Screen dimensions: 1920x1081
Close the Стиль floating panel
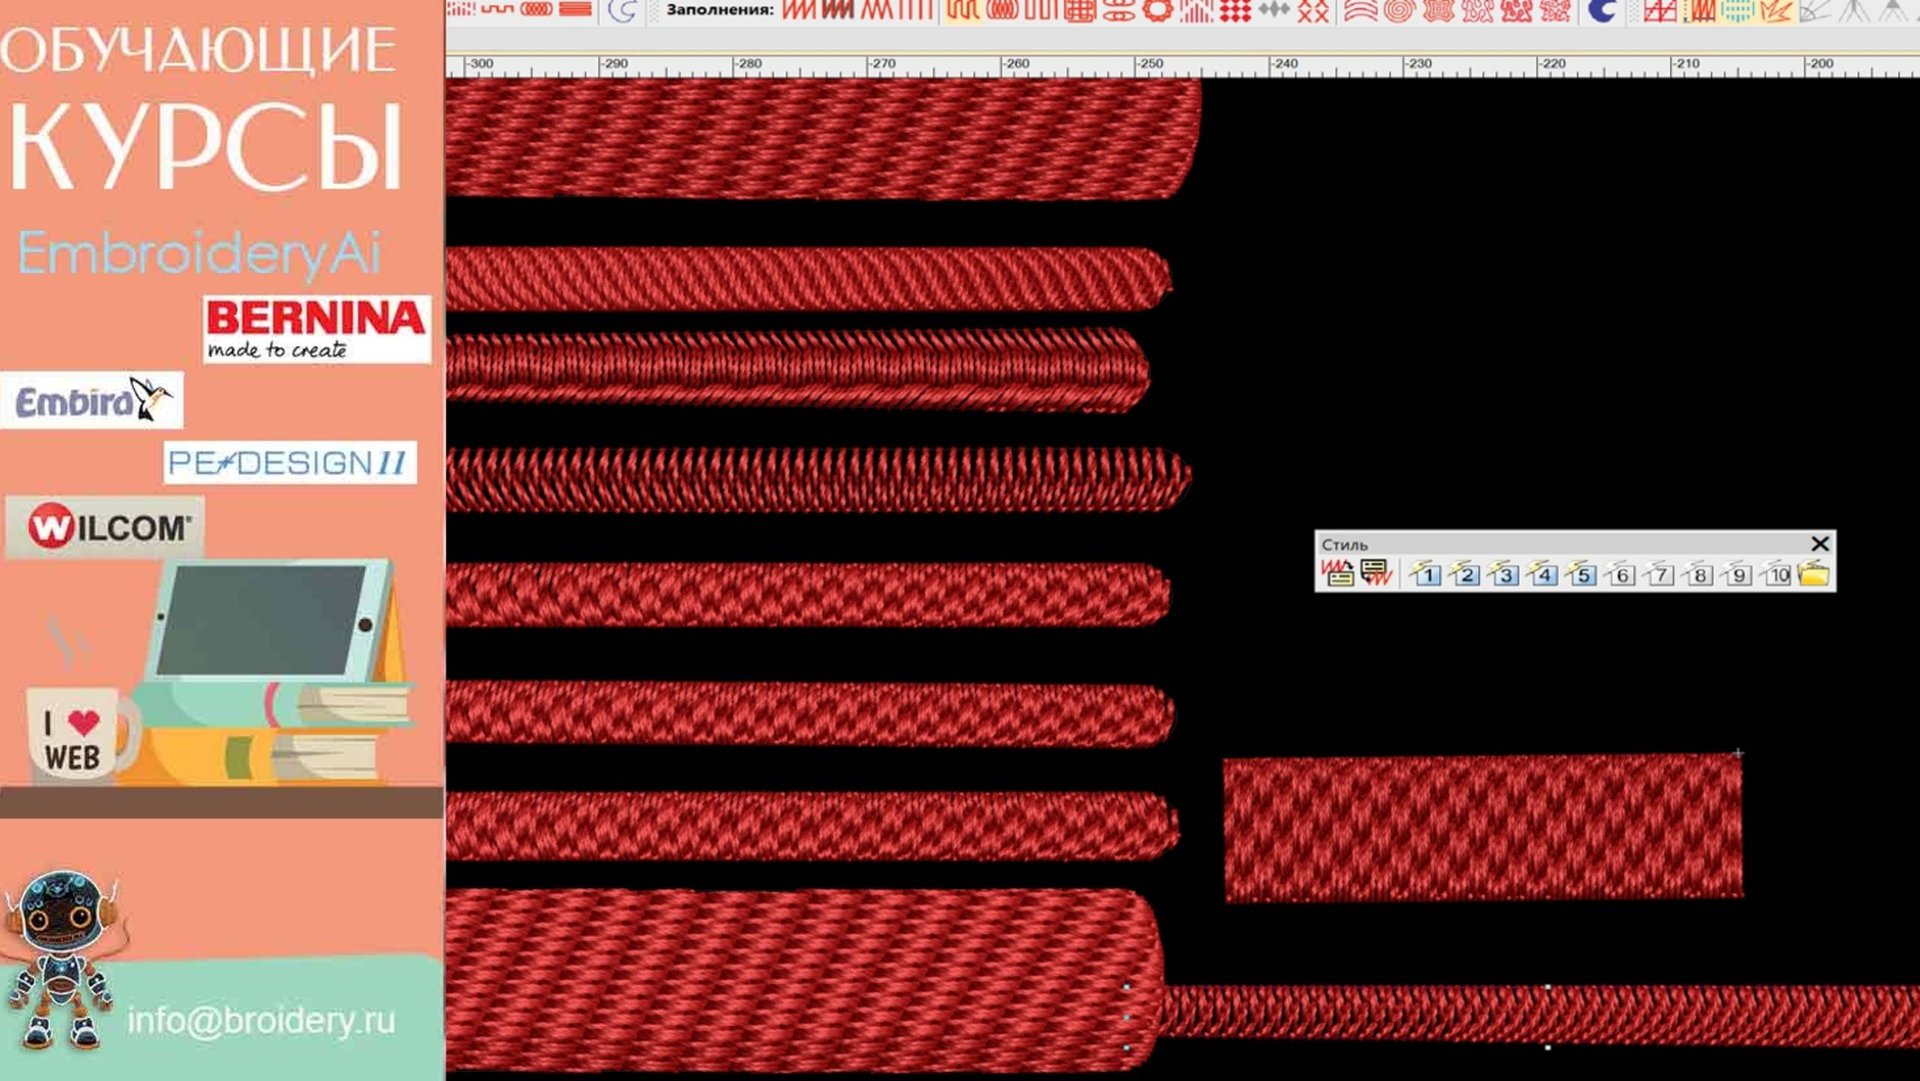click(1820, 543)
